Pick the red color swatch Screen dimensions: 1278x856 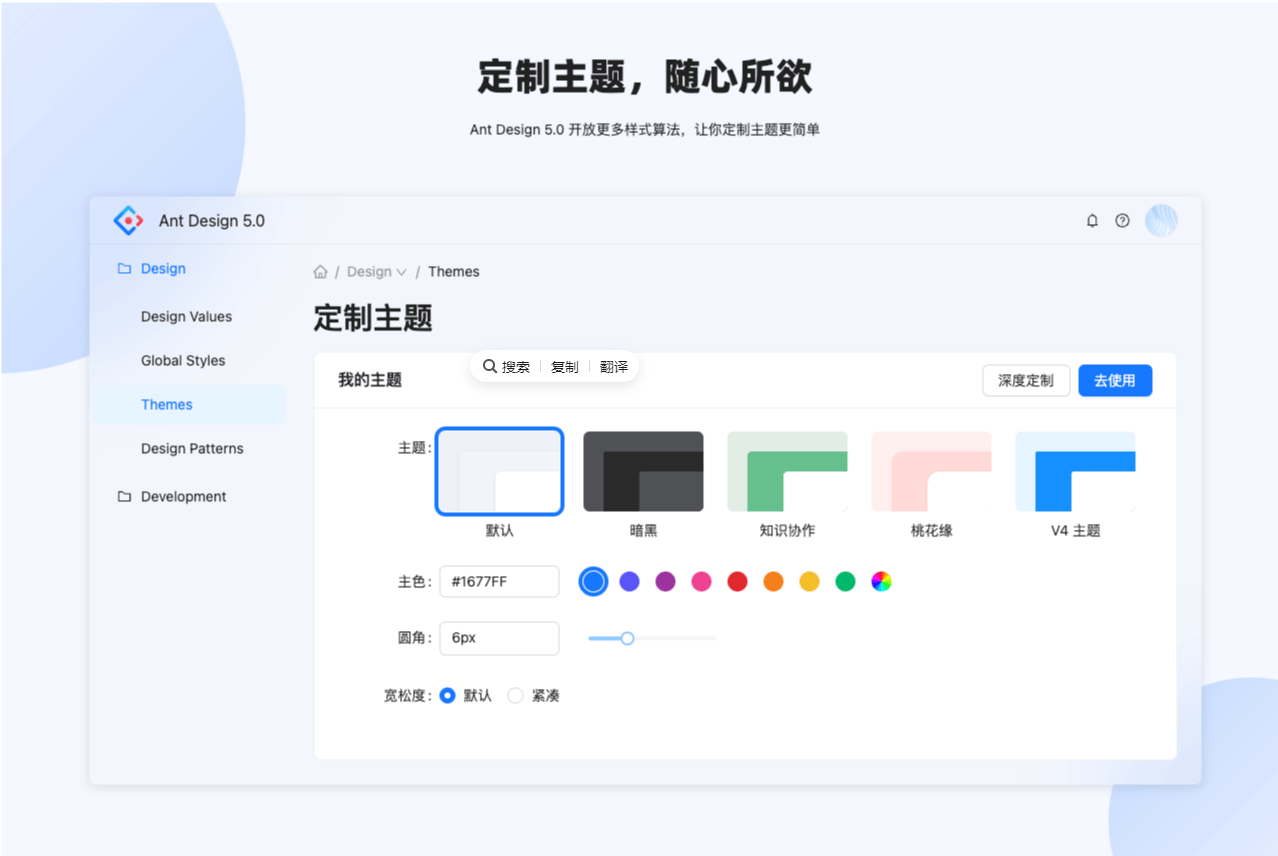point(737,581)
